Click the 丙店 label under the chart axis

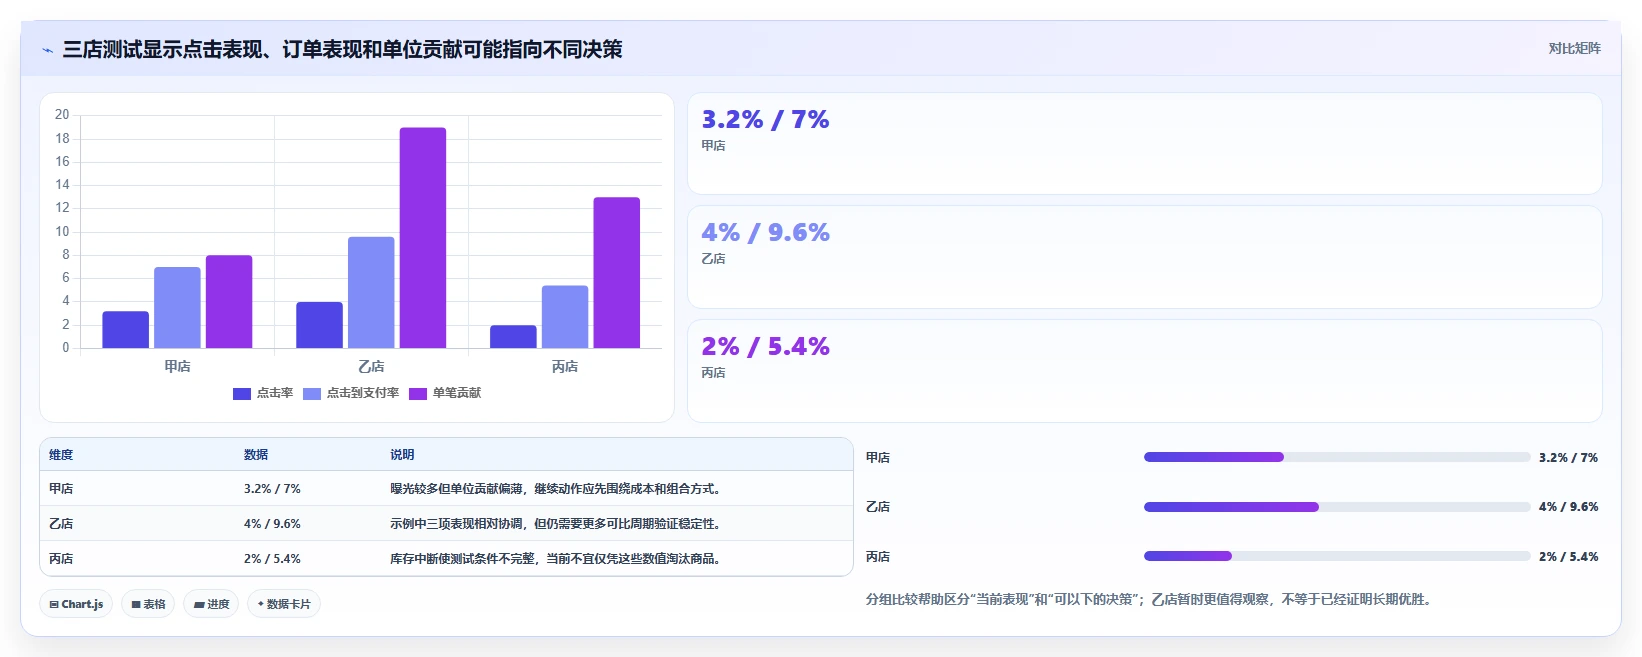tap(565, 367)
